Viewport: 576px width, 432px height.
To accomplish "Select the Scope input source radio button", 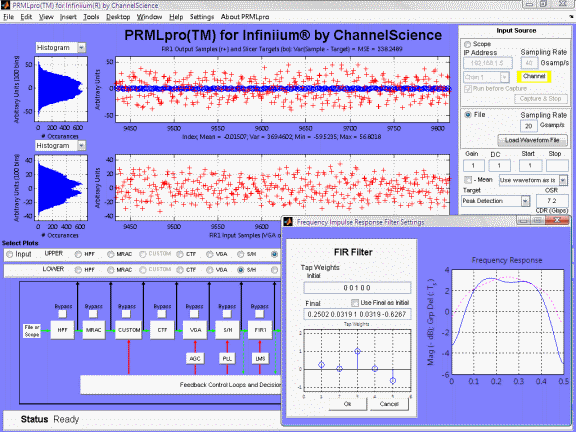I will pos(467,44).
